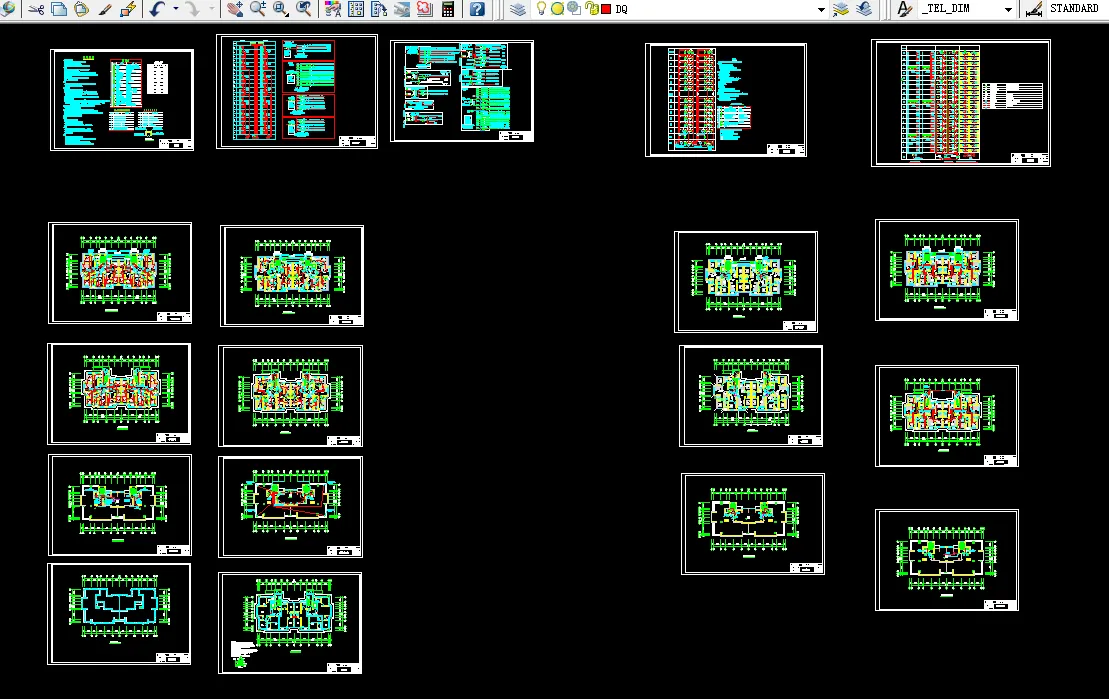Click the Copy icon in the toolbar
Screen dimensions: 1109x699
[x=59, y=9]
